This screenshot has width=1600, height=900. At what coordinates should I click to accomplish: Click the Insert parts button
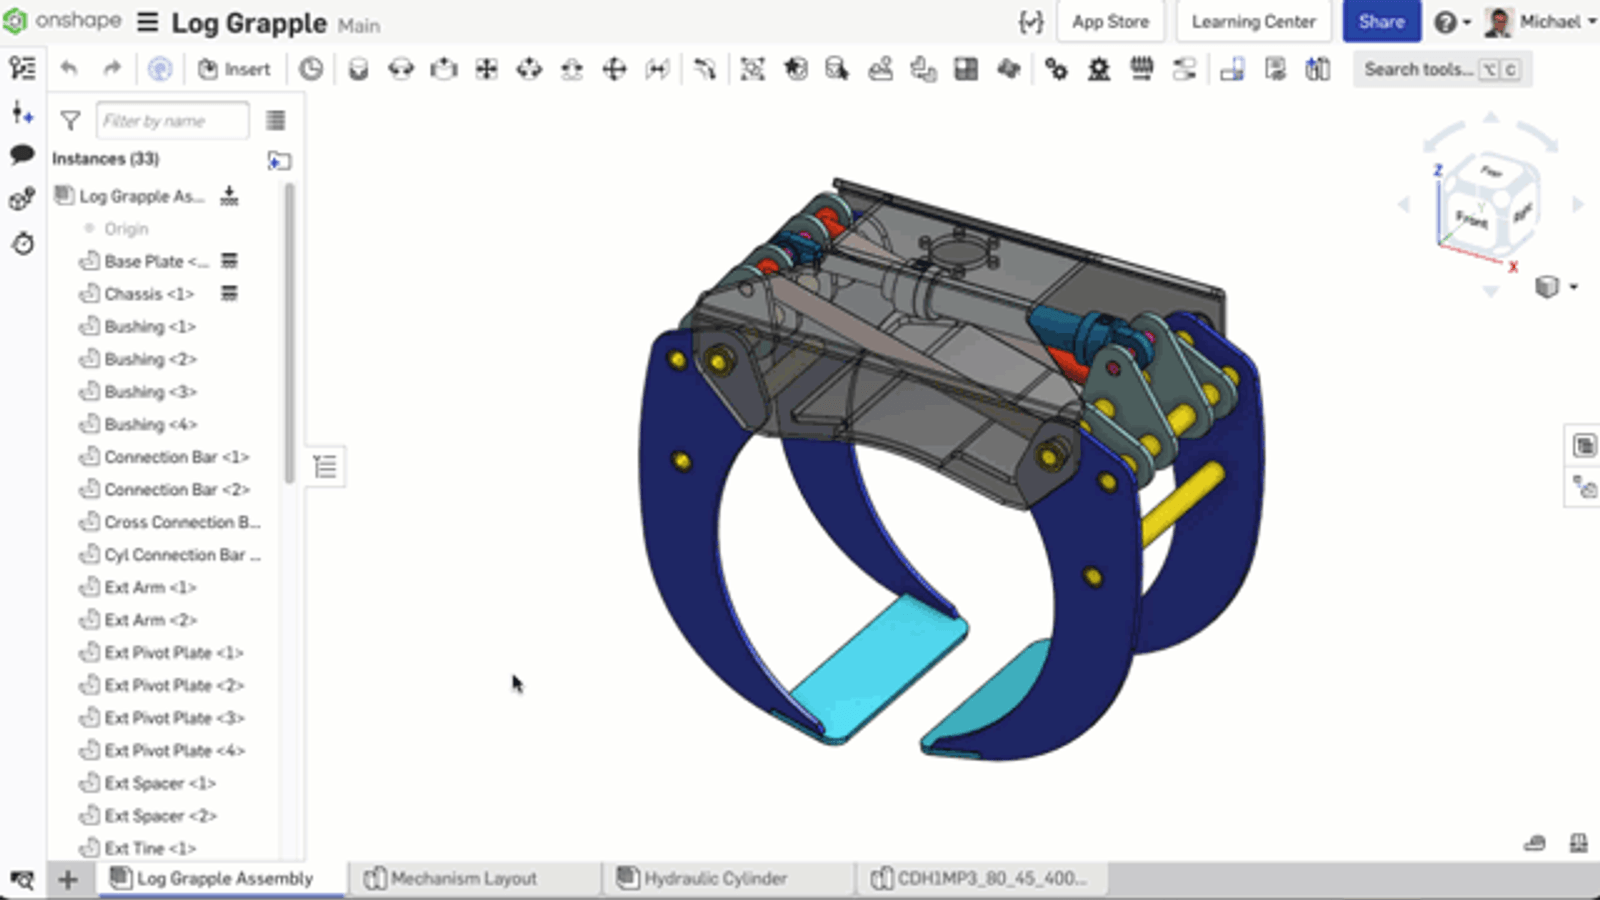[x=235, y=69]
